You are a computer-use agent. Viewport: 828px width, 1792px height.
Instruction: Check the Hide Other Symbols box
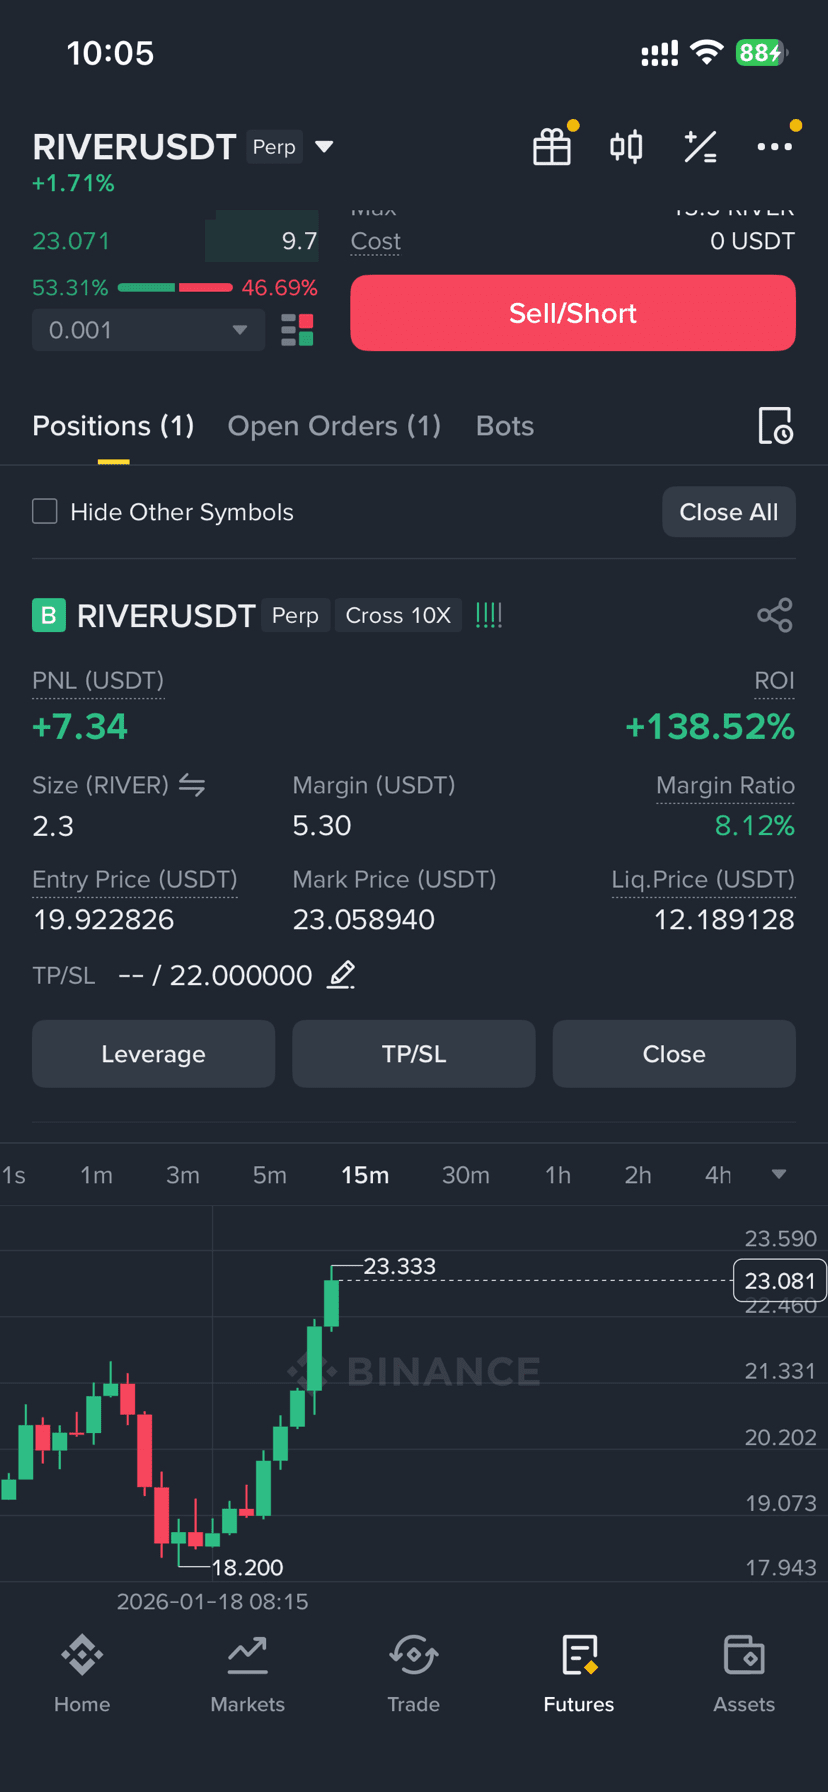click(x=45, y=512)
